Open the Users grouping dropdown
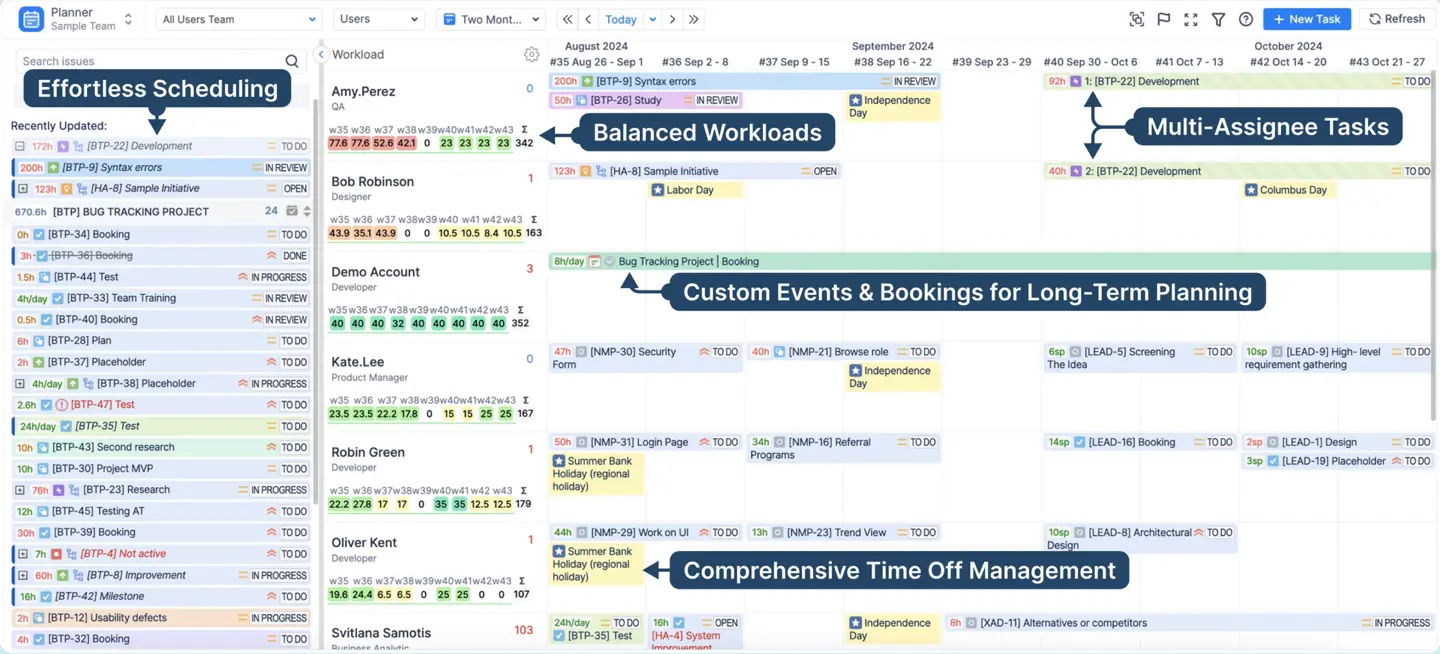 378,18
